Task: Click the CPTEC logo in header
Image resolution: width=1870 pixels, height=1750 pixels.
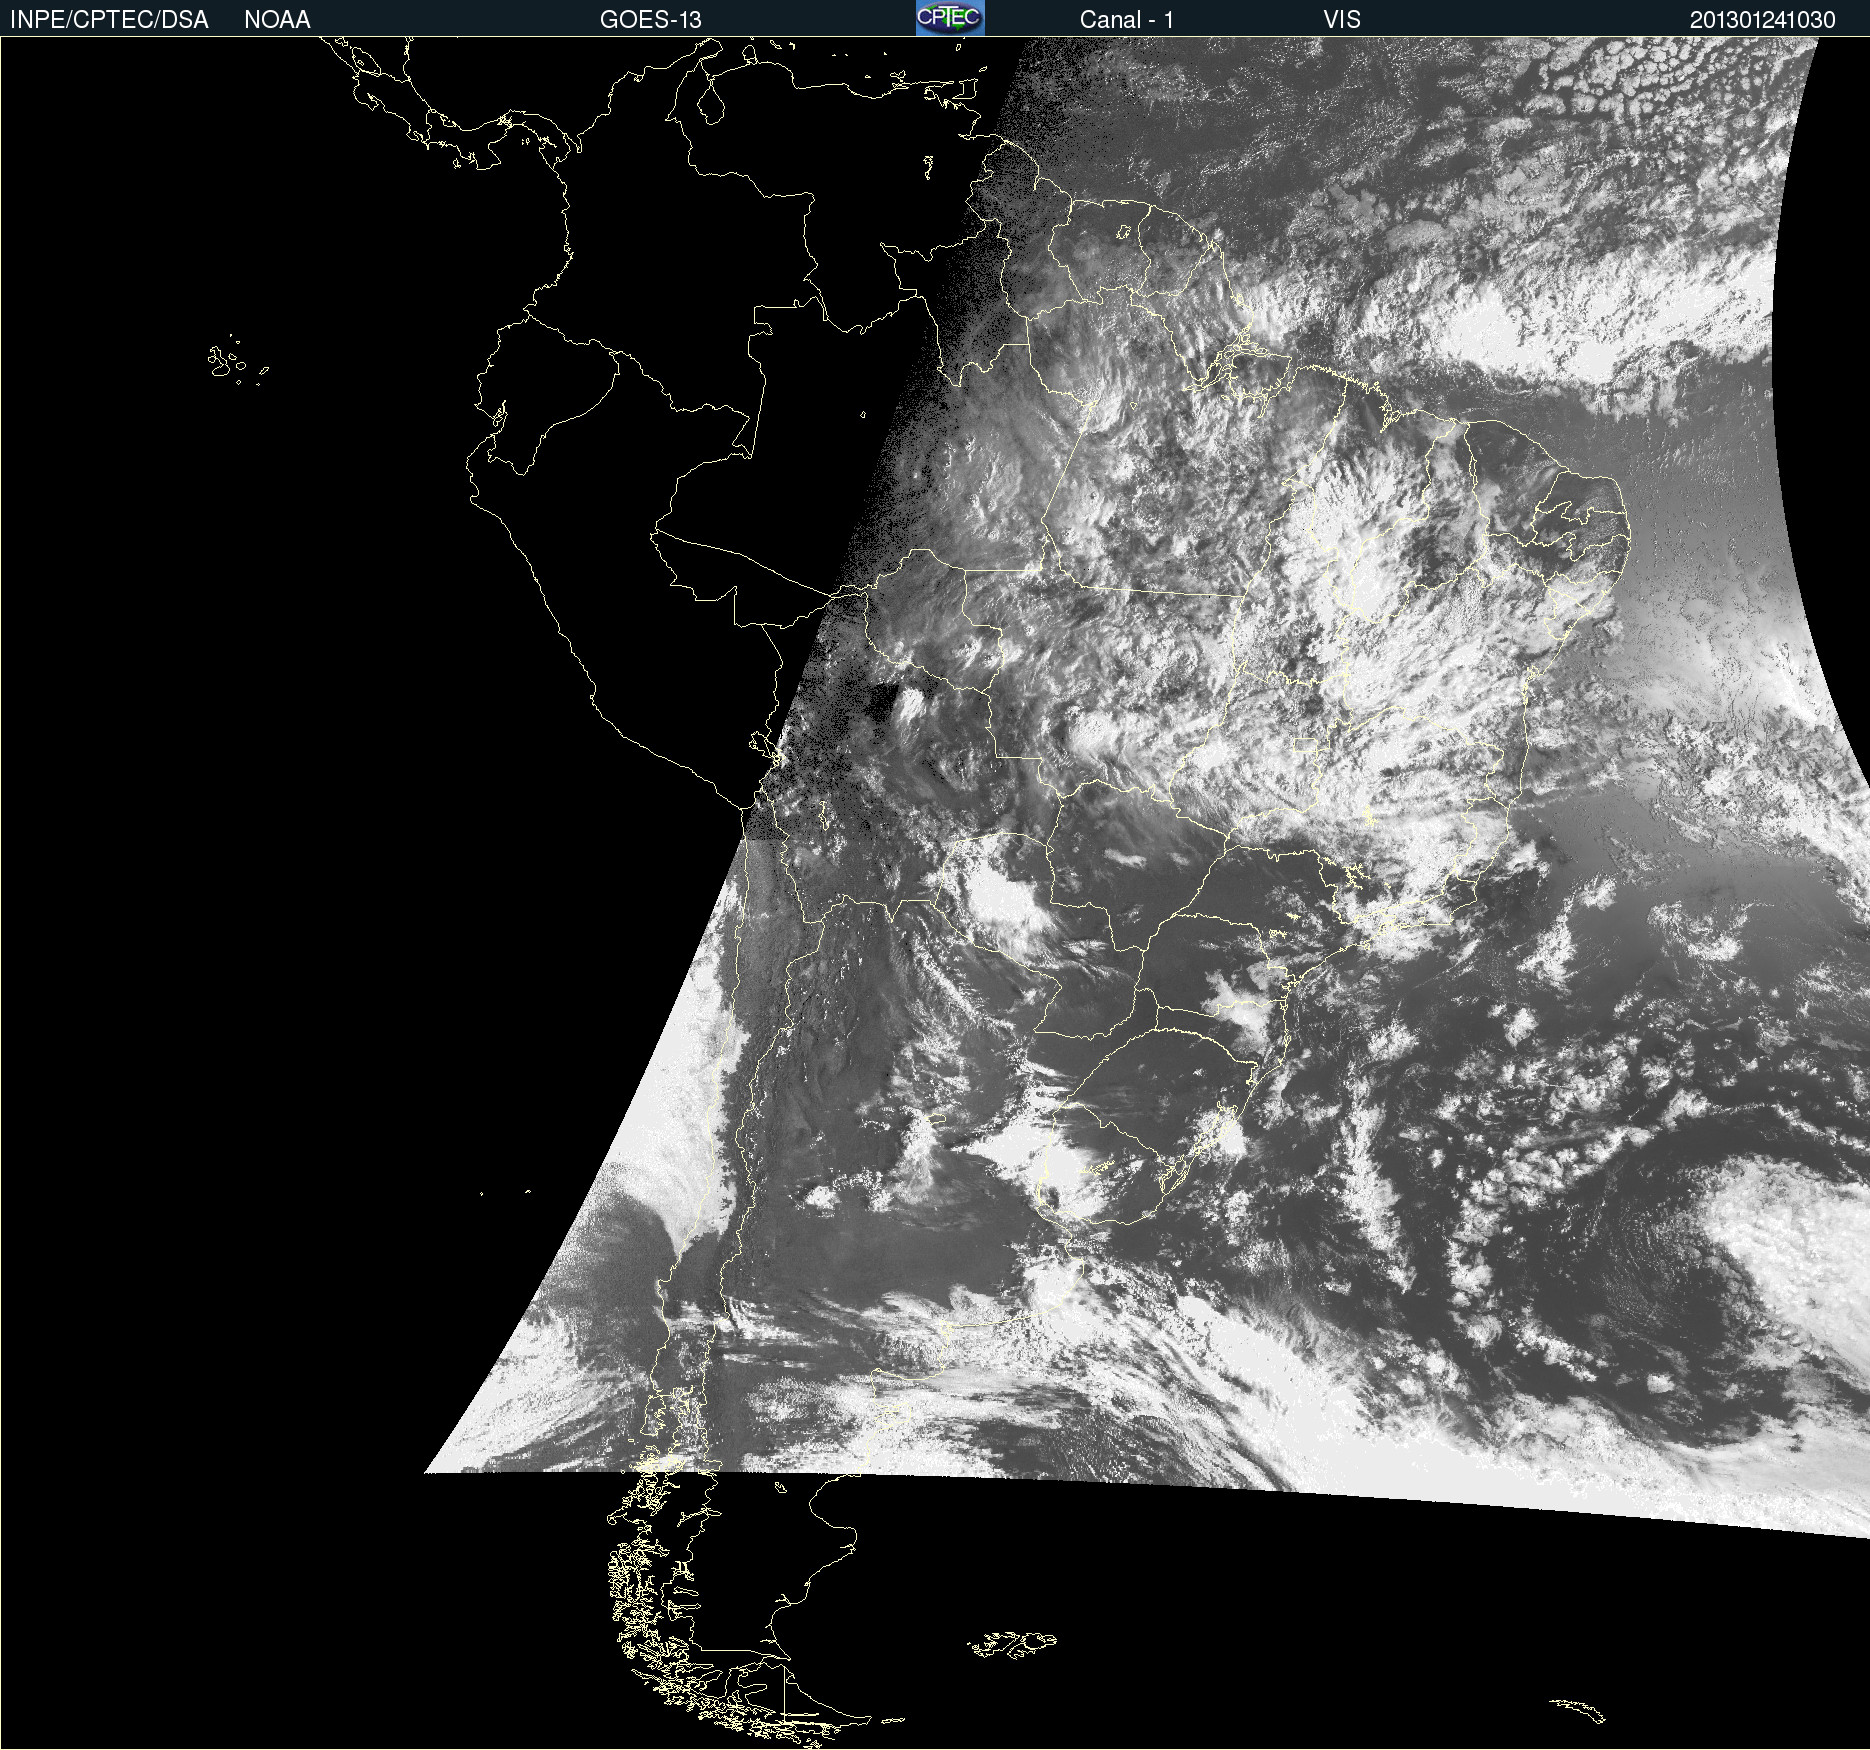Action: 950,18
